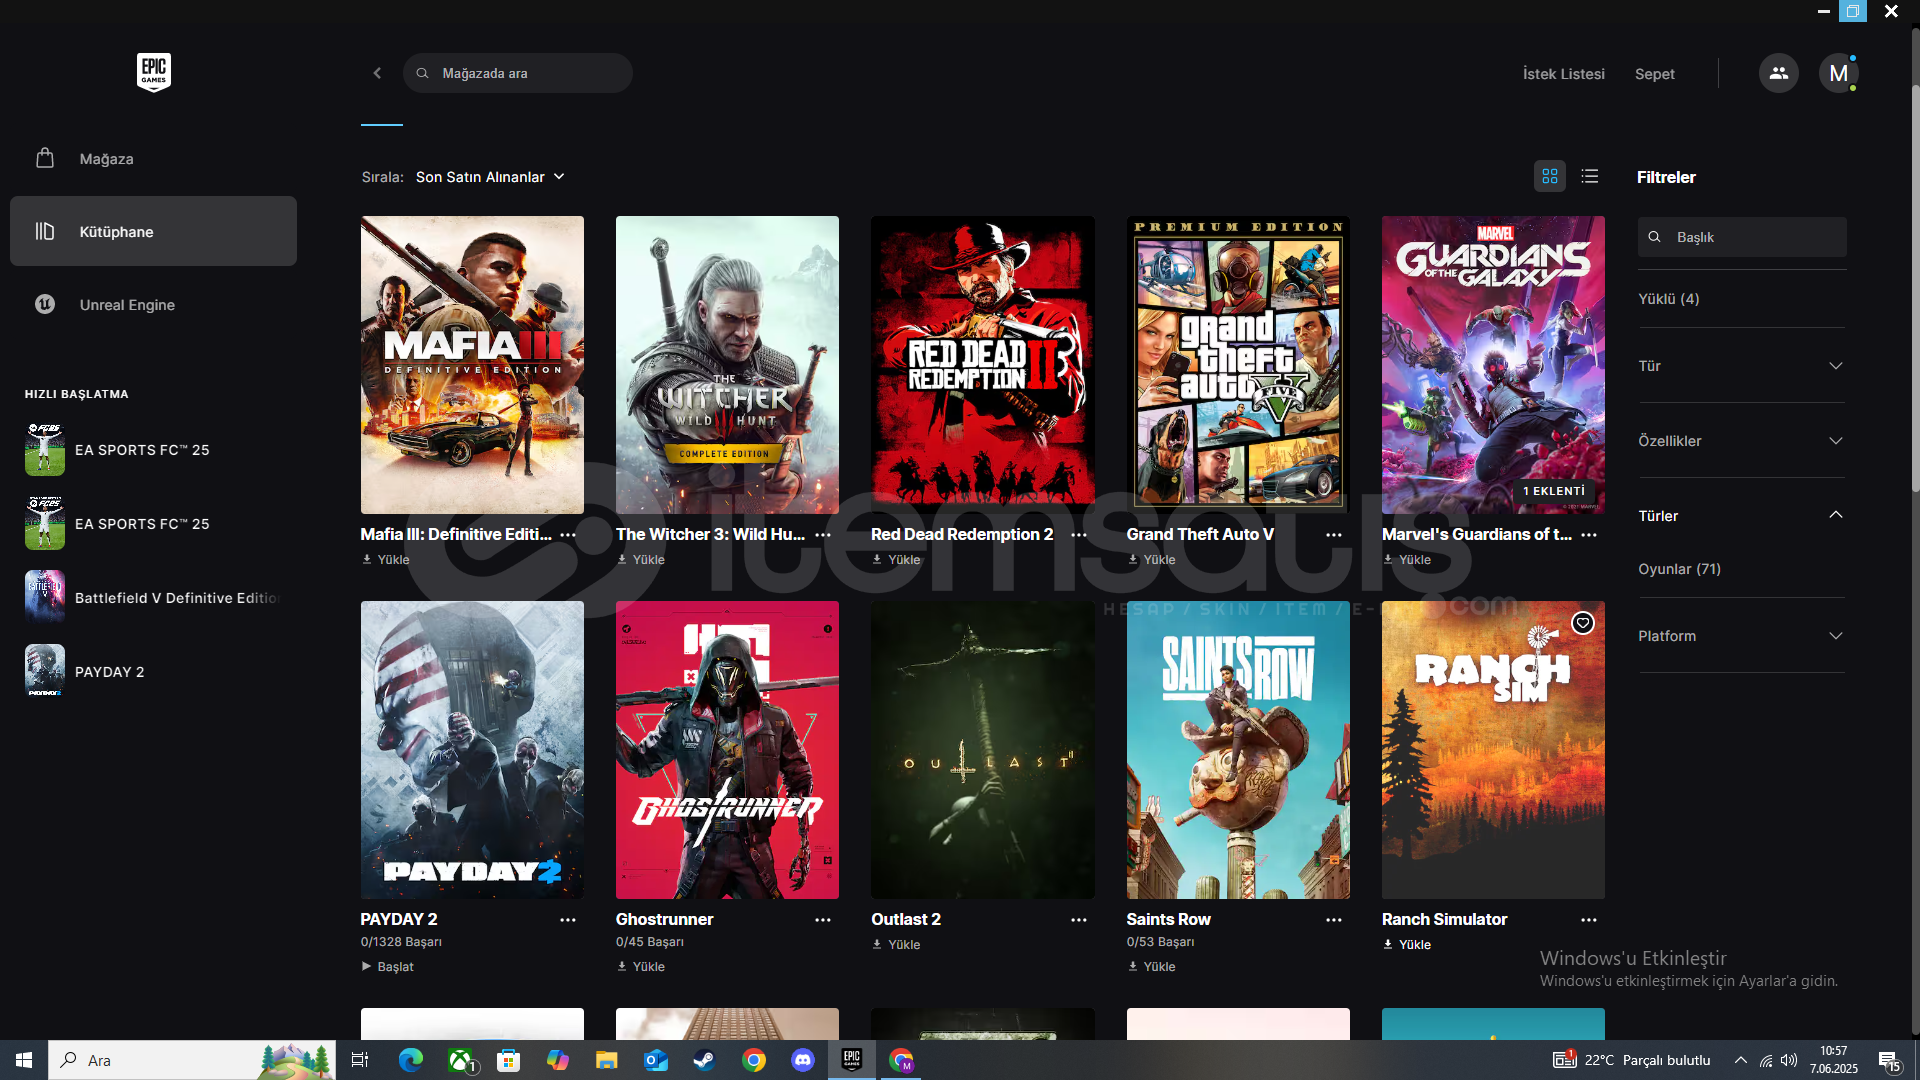Open the Saints Row cover art
This screenshot has width=1920, height=1080.
tap(1238, 750)
